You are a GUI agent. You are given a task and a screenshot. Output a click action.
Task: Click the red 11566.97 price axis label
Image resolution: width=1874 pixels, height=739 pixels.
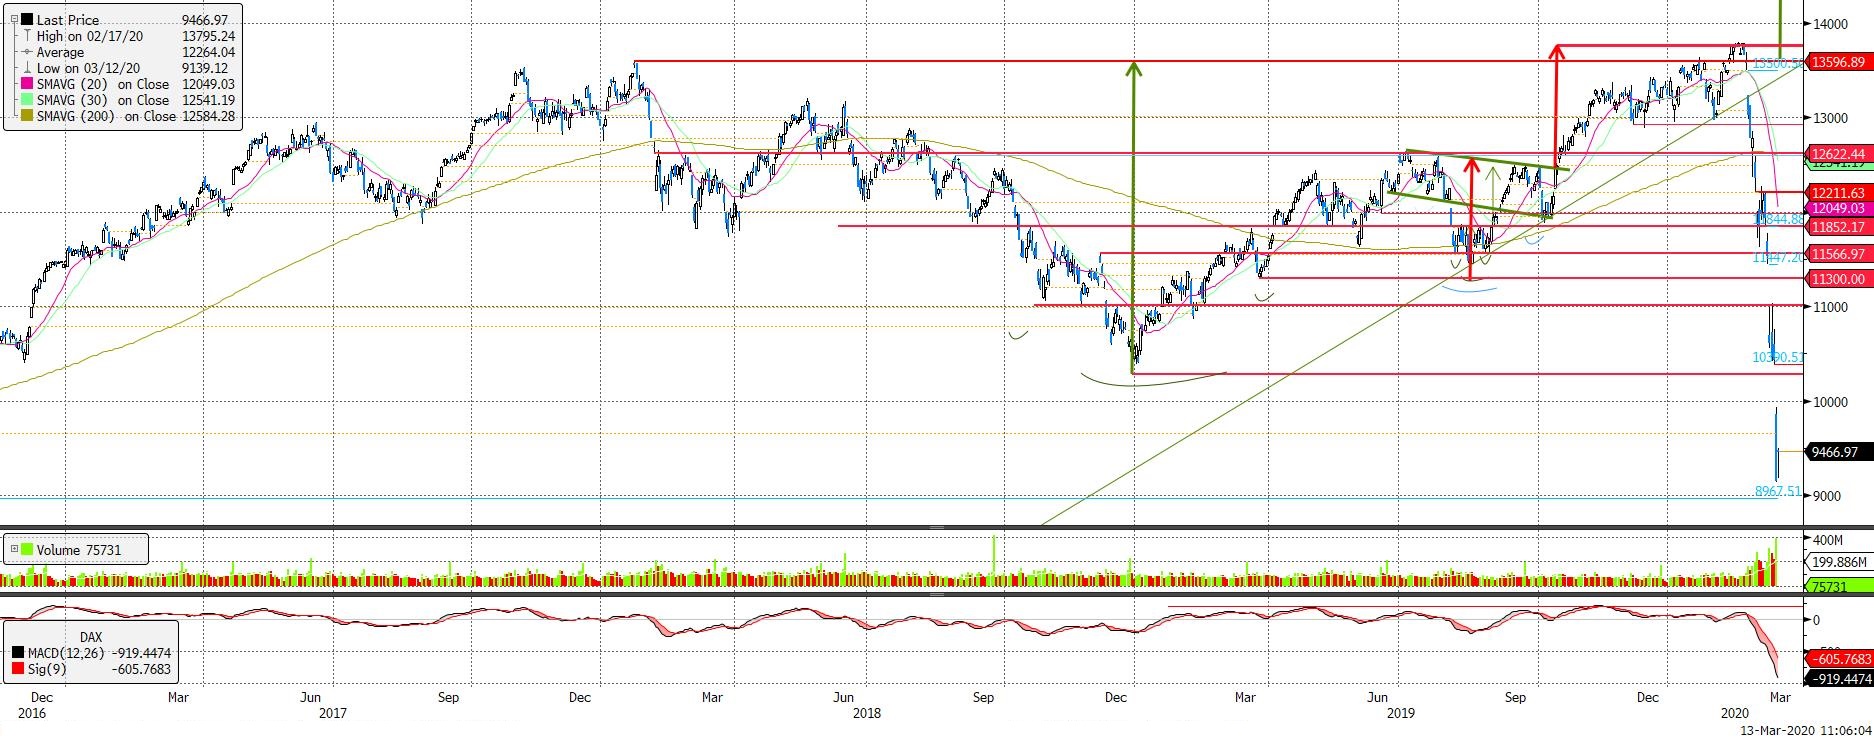pos(1838,254)
